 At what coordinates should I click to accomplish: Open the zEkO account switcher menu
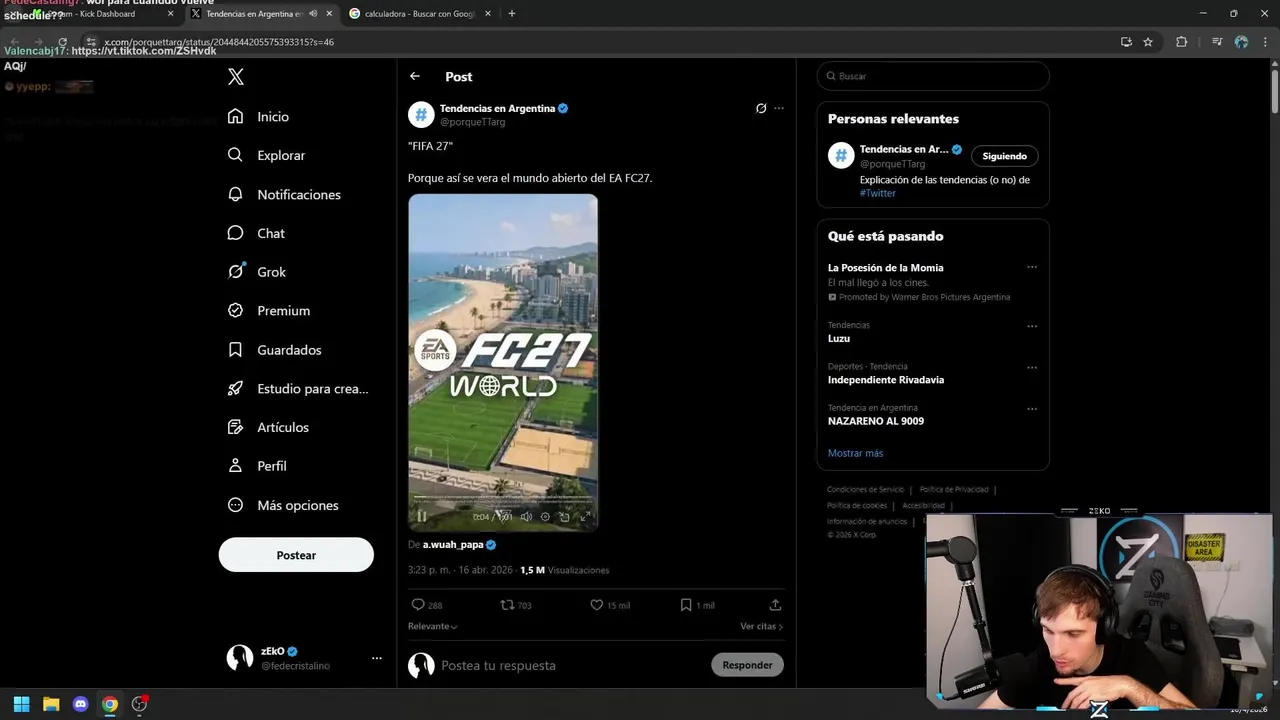pos(304,658)
